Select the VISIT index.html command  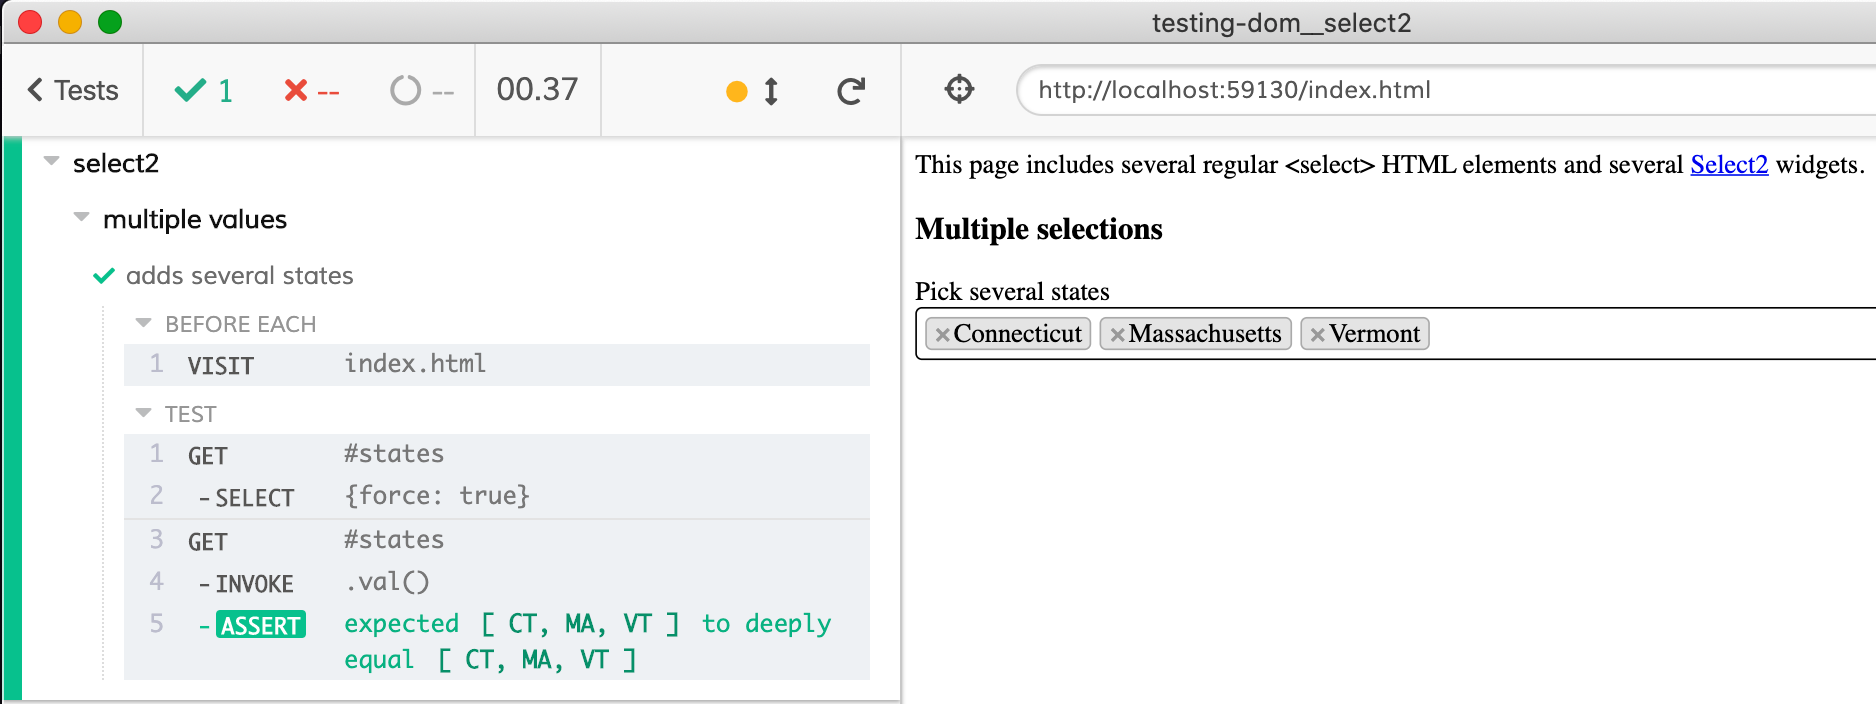tap(496, 365)
